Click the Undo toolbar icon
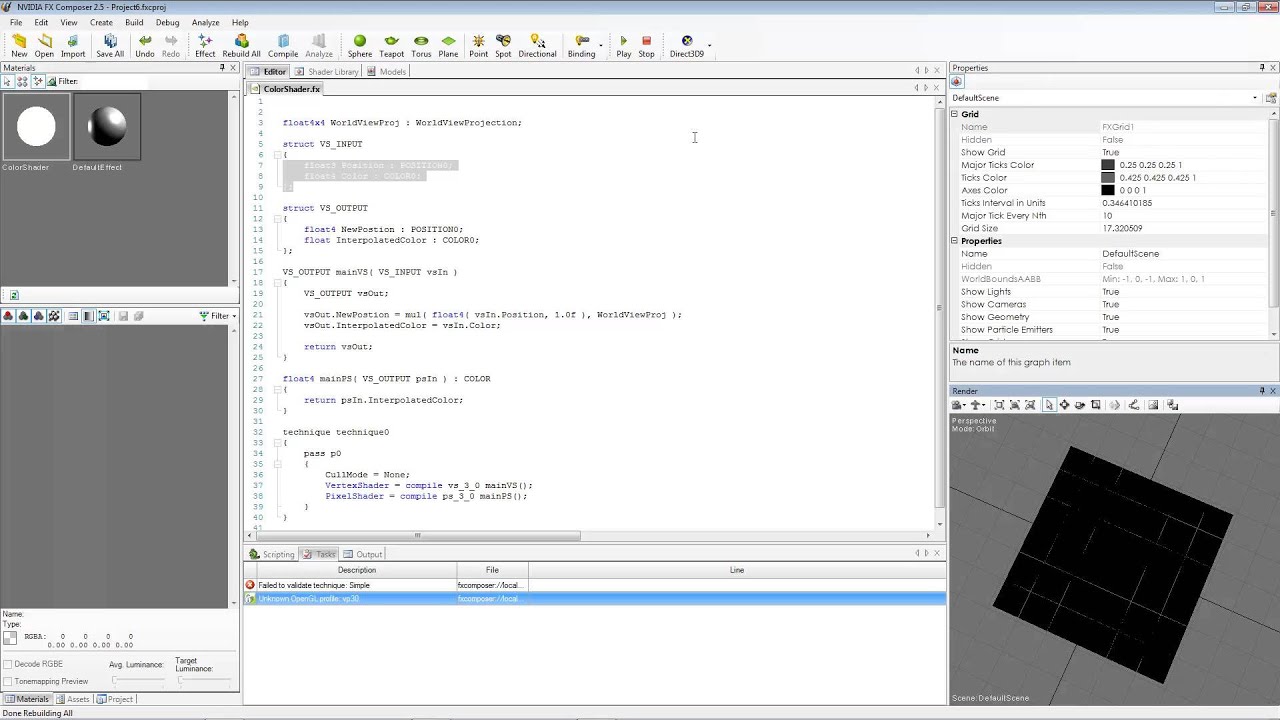 click(x=145, y=46)
